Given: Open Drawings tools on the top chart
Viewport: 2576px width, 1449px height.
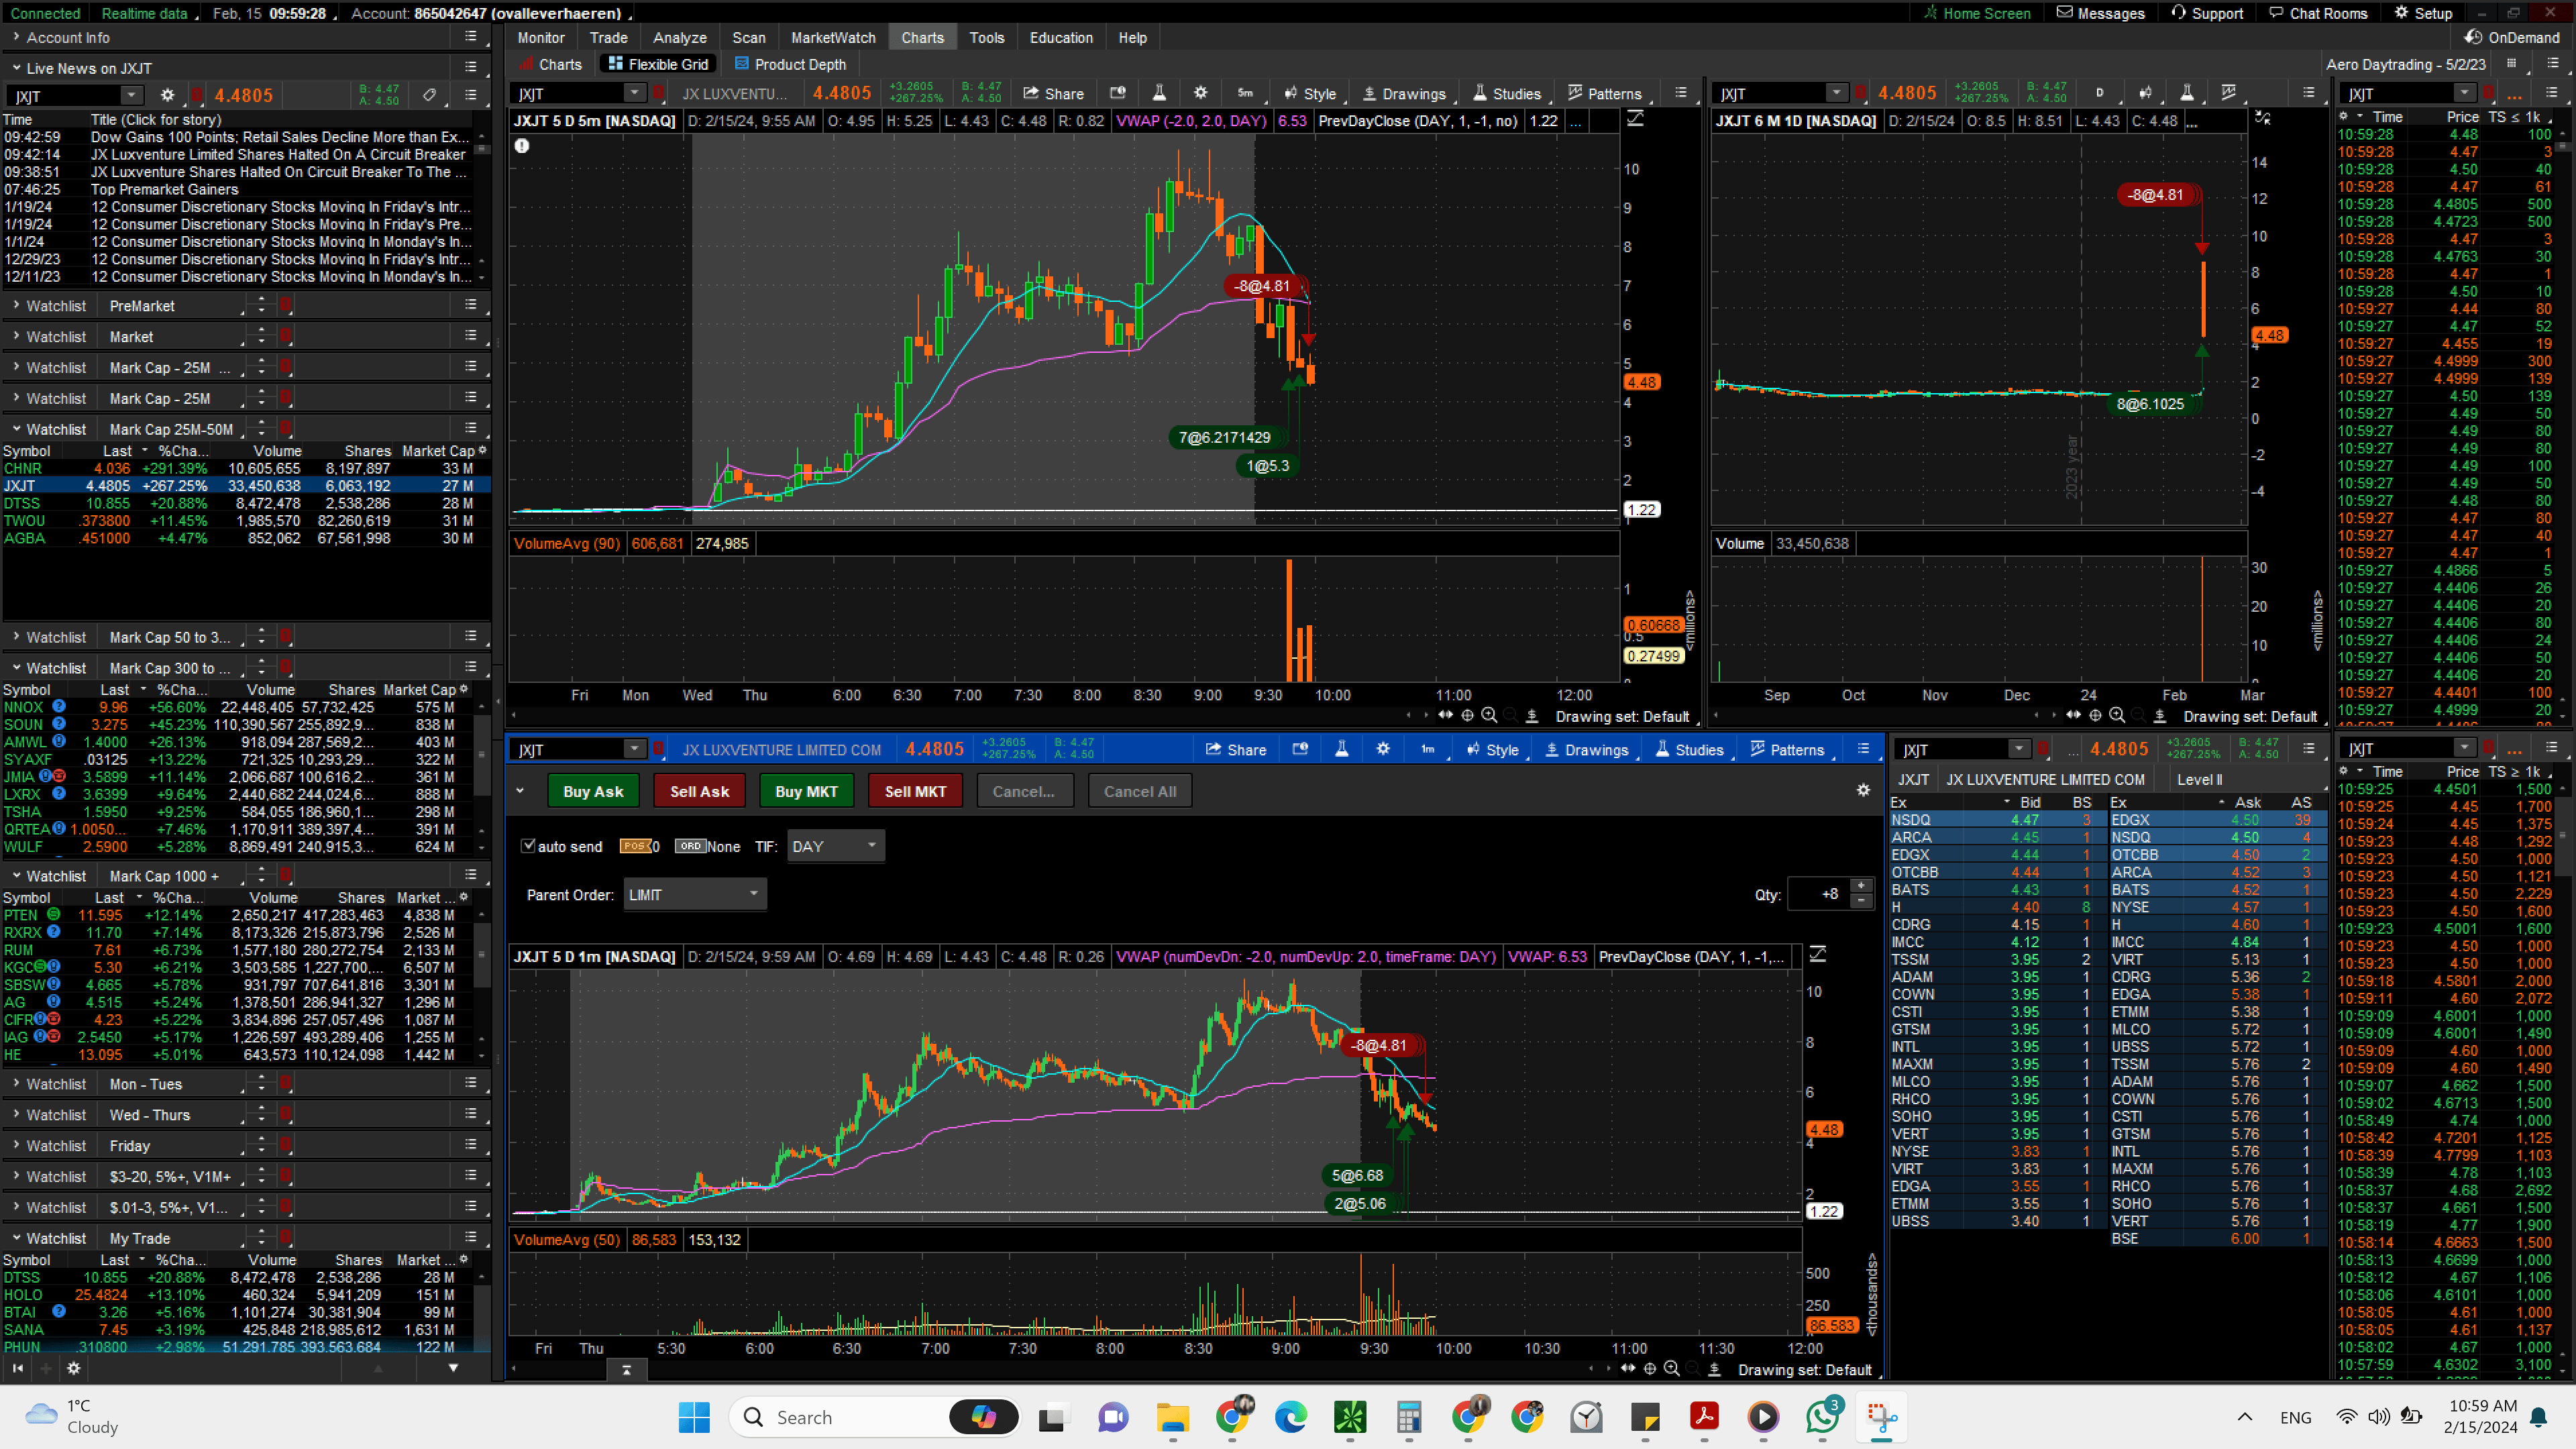Looking at the screenshot, I should tap(1404, 93).
